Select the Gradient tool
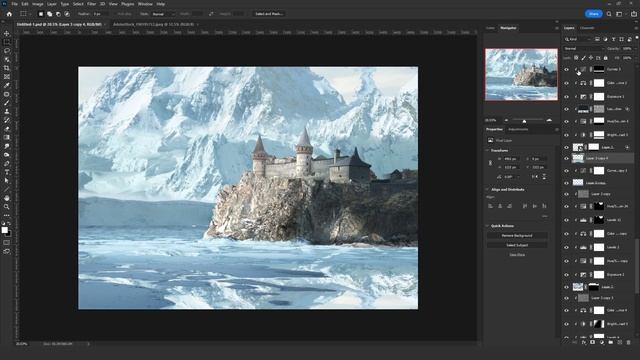640x360 pixels. coord(7,138)
